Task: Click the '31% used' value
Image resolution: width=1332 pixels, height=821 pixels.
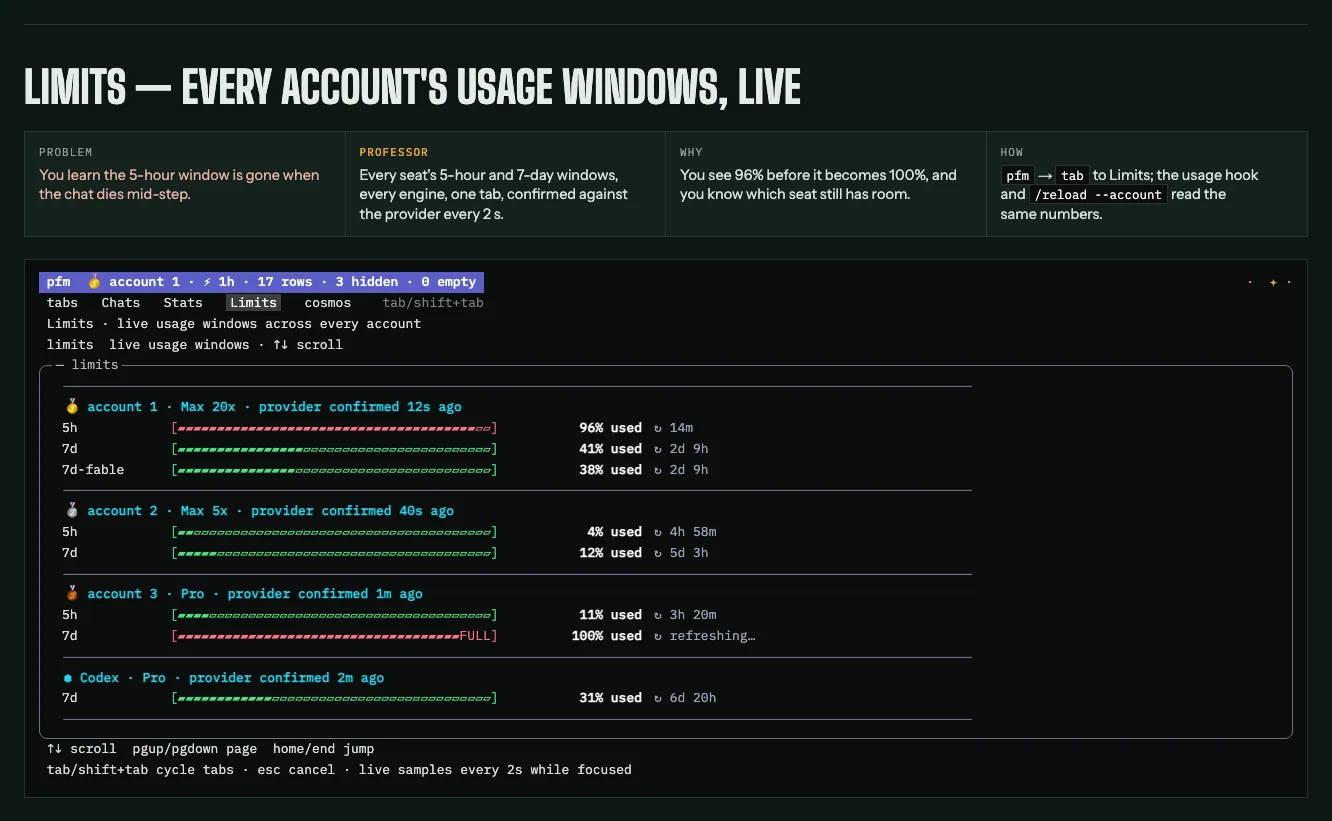Action: point(610,698)
